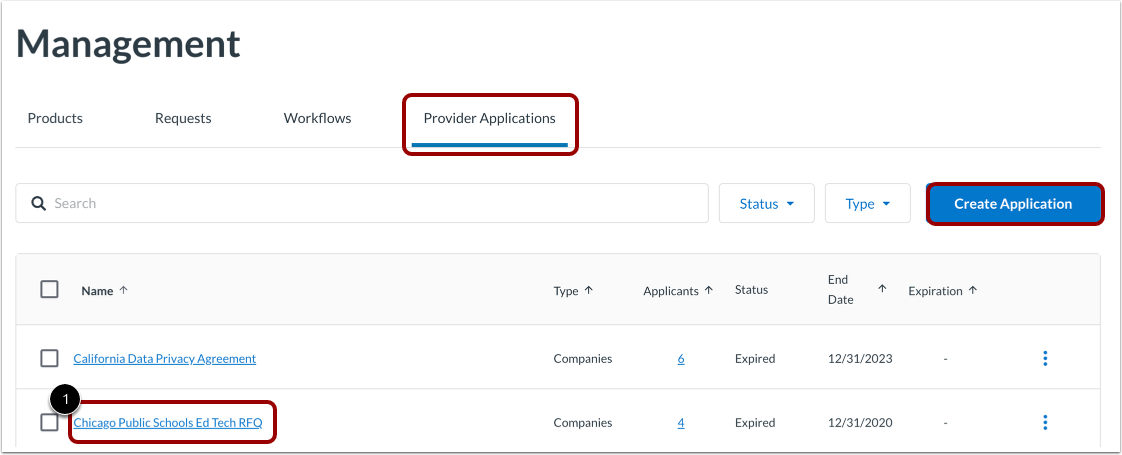View the 4 applicants for the Chicago RFQ

[680, 423]
